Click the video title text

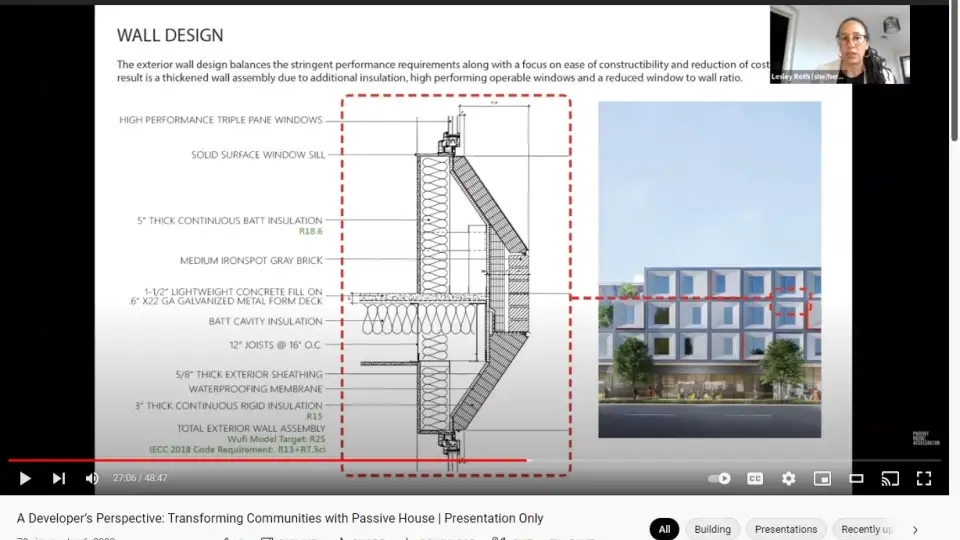pyautogui.click(x=280, y=518)
